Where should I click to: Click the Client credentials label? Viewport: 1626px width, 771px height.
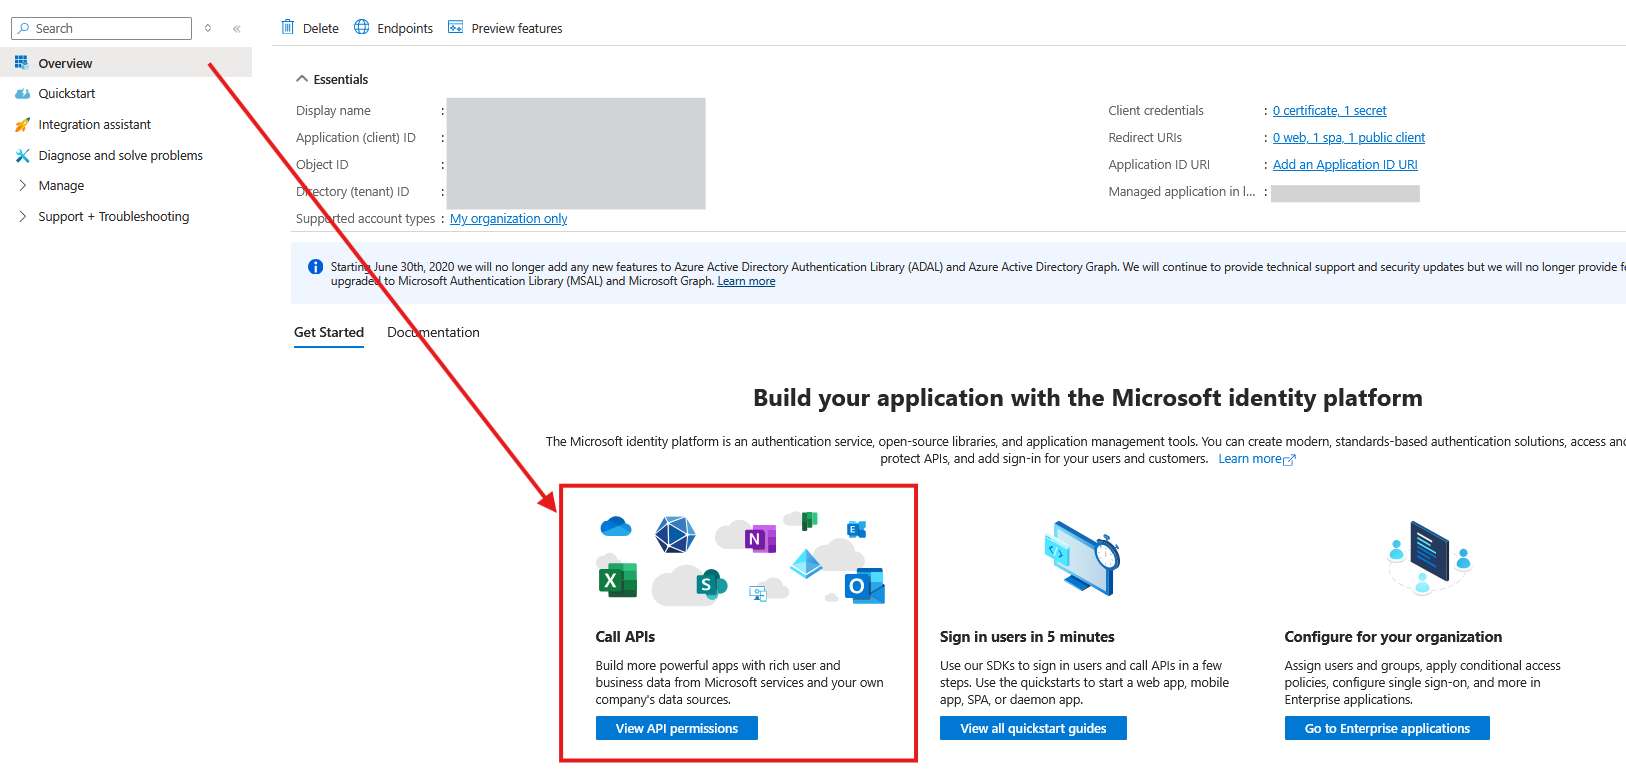(x=1156, y=111)
